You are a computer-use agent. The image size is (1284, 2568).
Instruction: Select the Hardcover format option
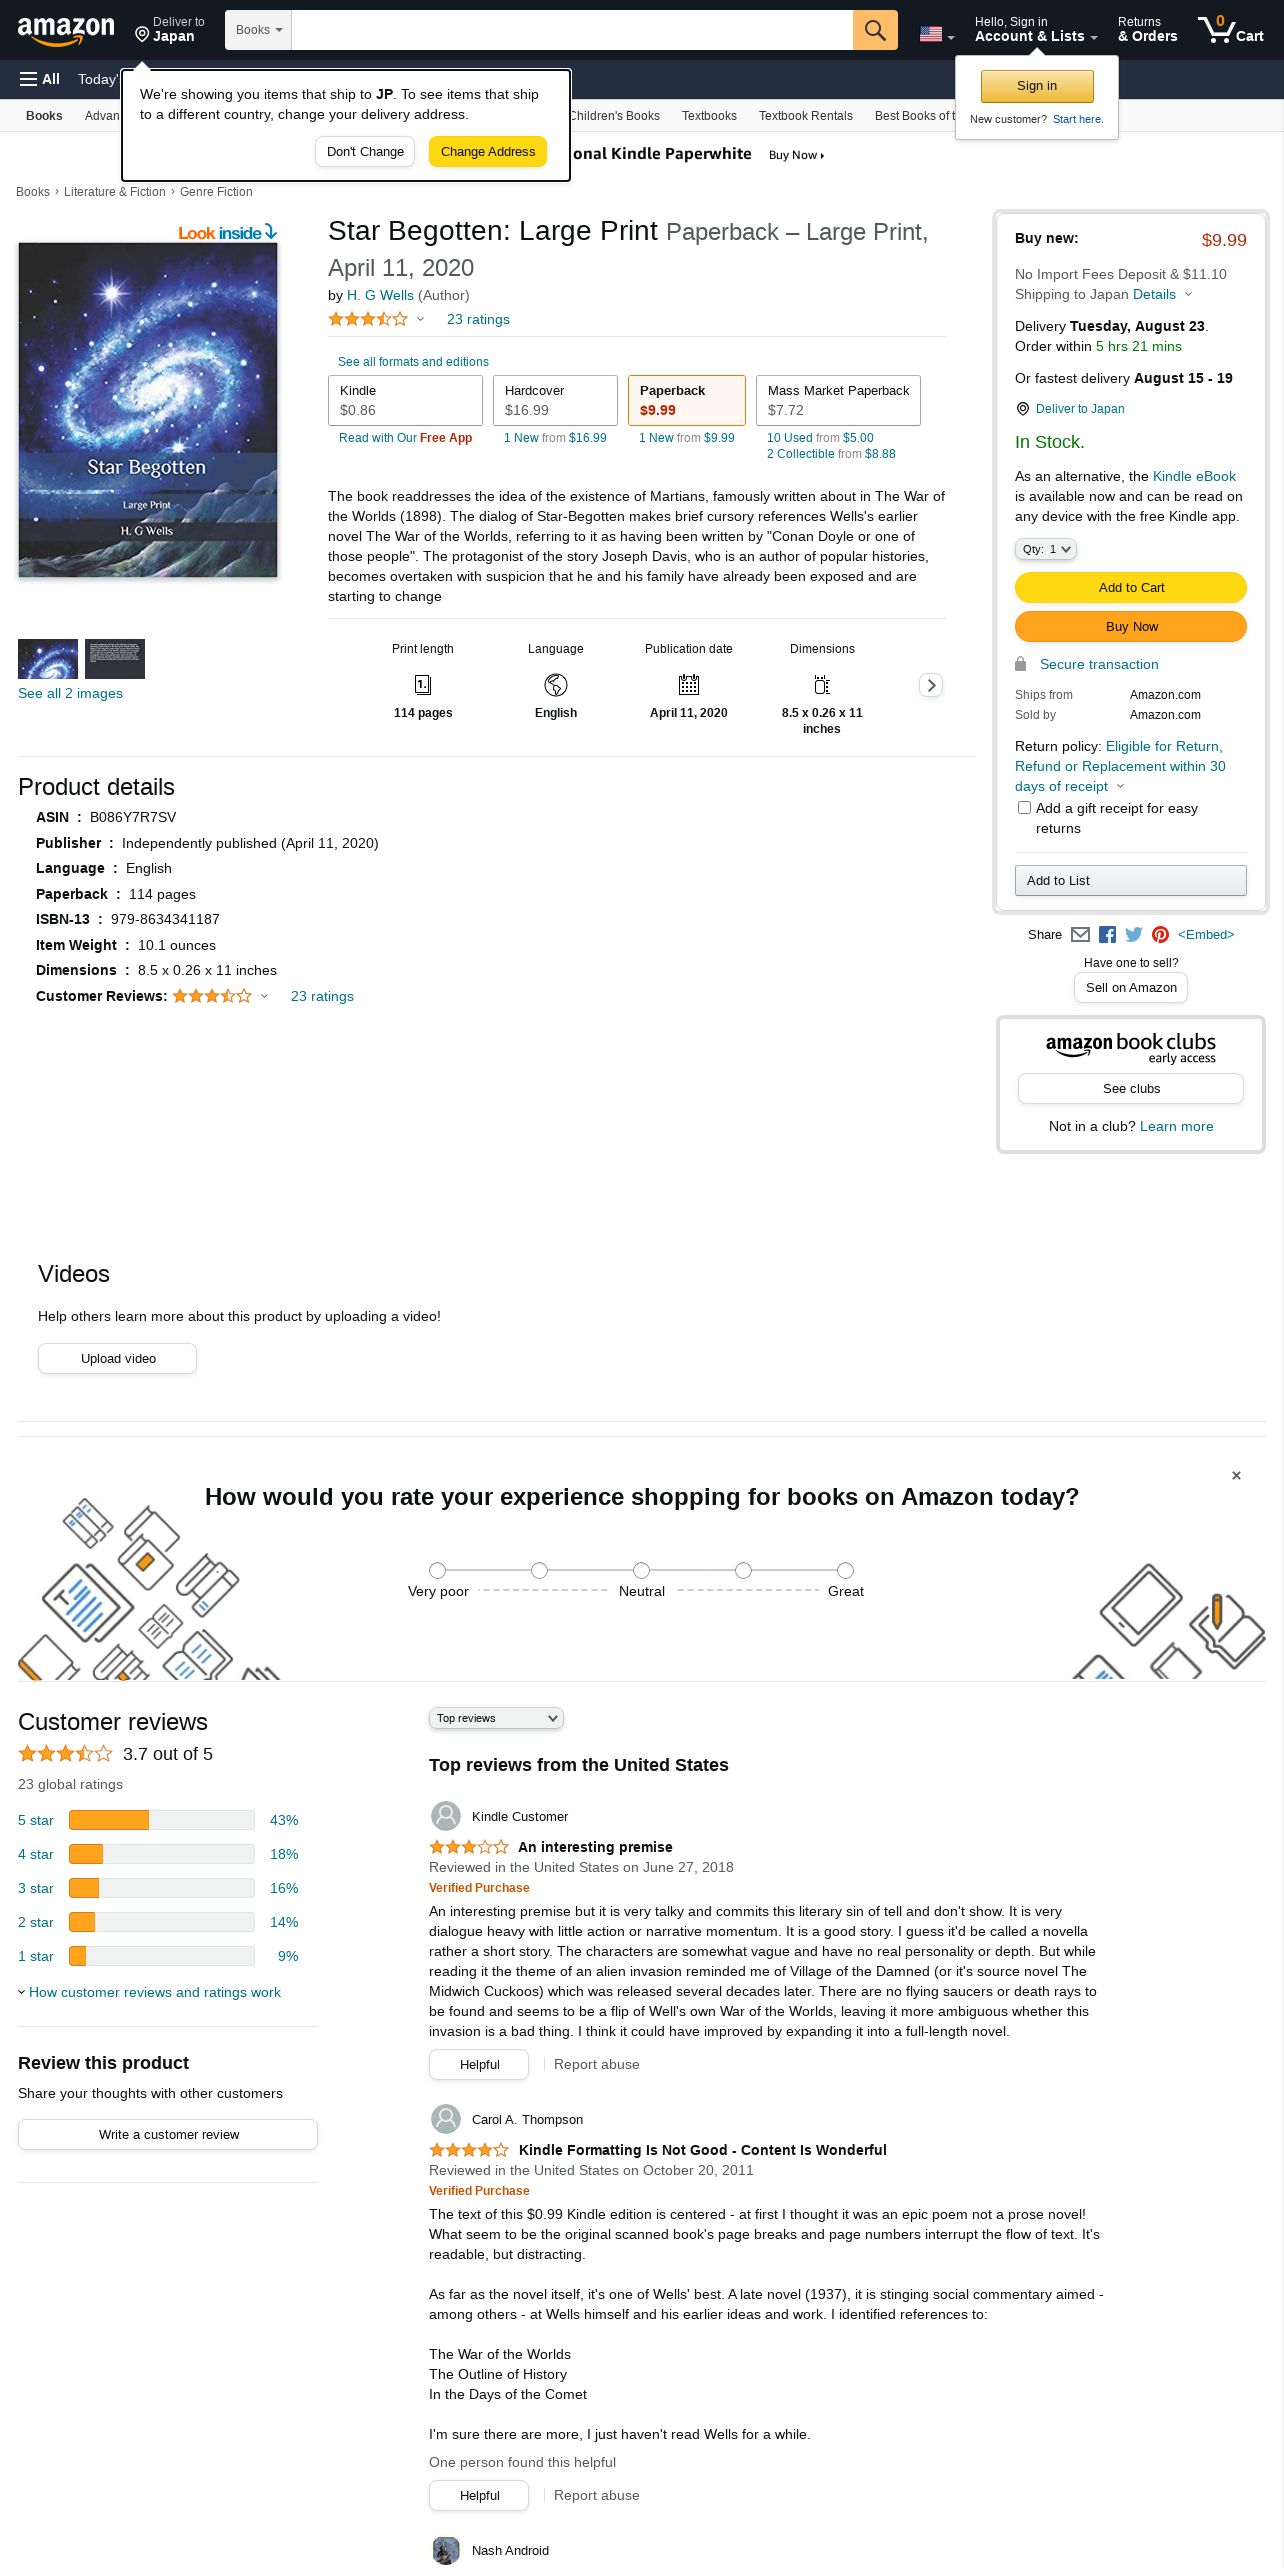click(x=555, y=400)
